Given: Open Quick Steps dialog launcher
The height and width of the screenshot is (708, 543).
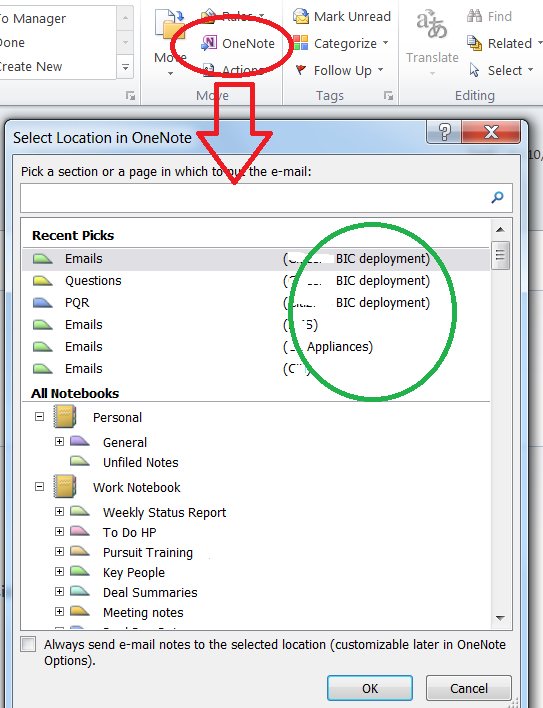Looking at the screenshot, I should pos(130,95).
